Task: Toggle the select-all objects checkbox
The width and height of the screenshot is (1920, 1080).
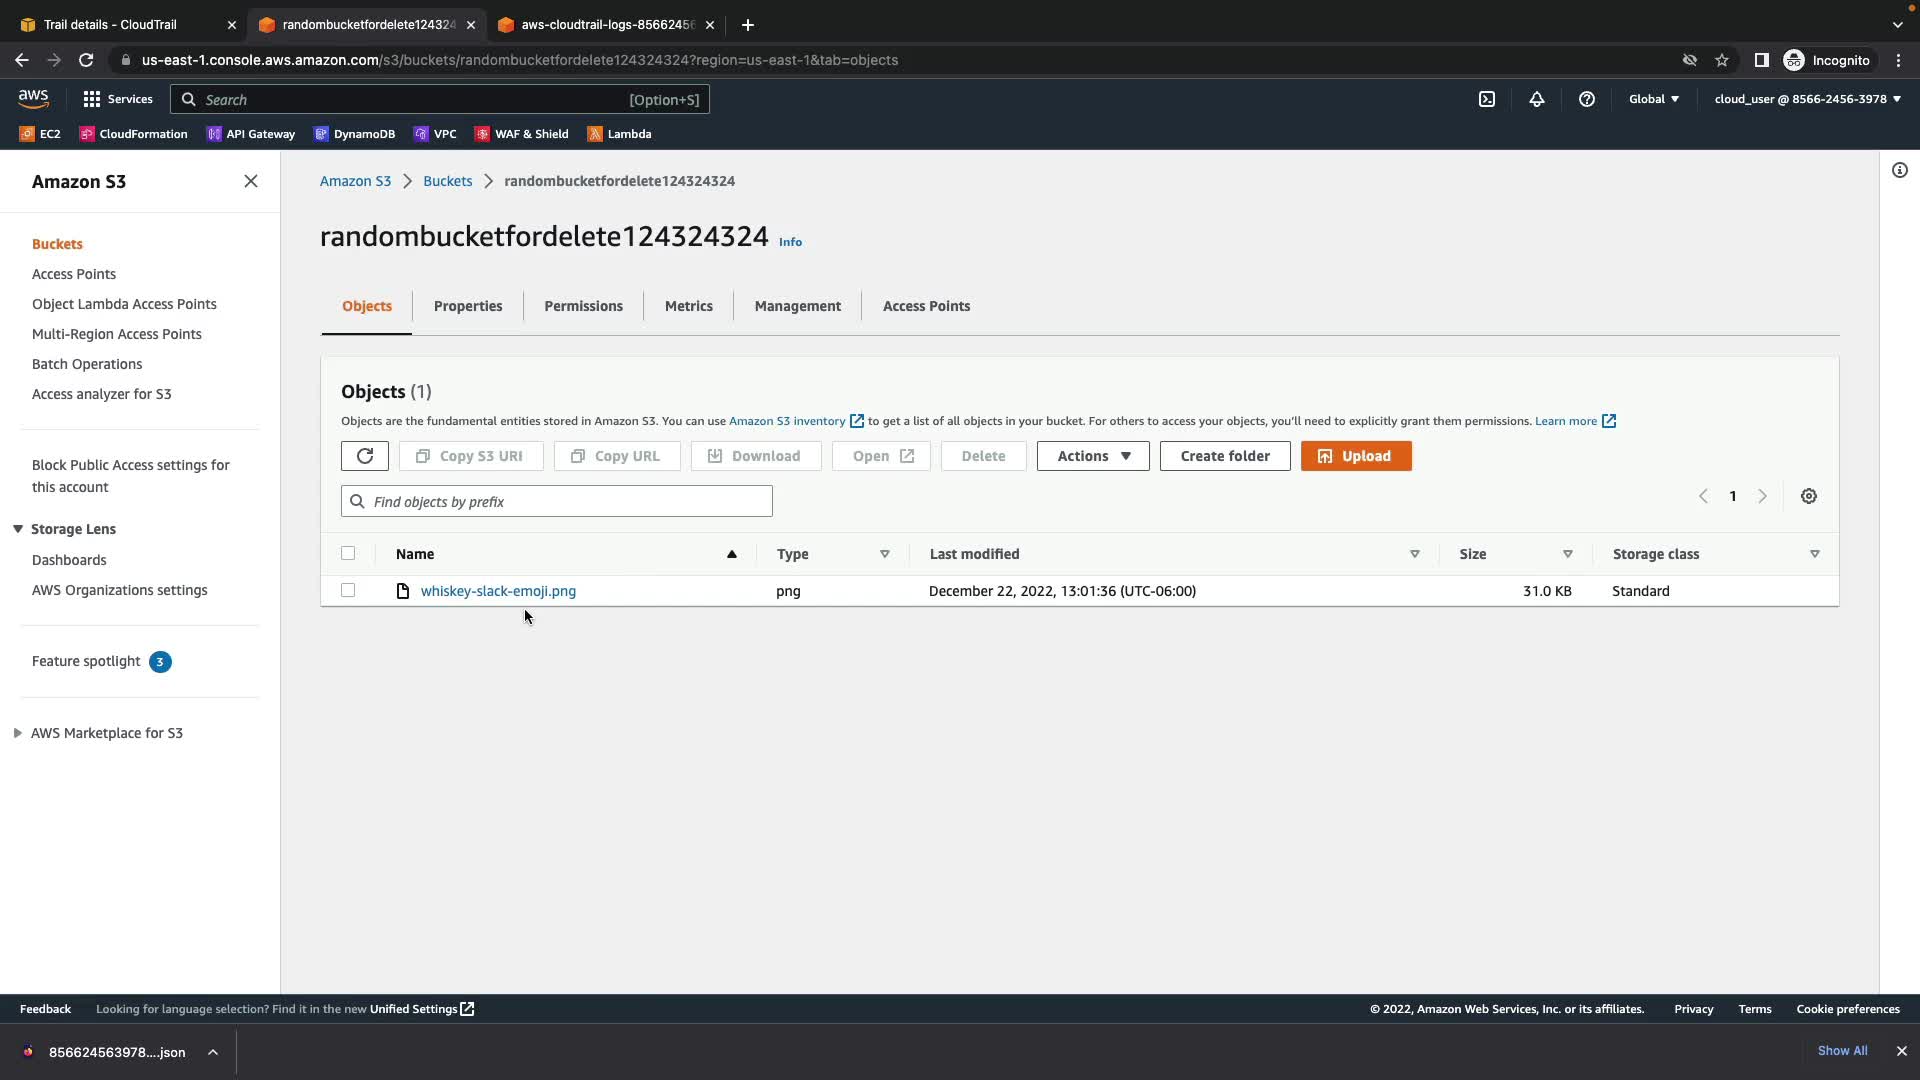Action: (x=348, y=553)
